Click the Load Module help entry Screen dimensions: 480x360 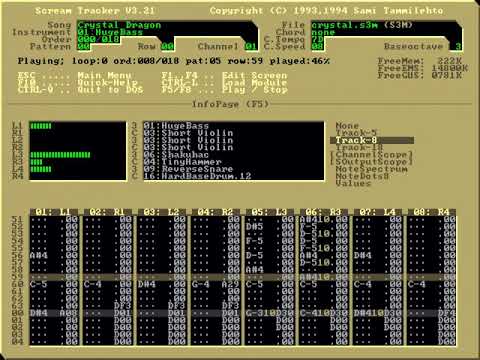(x=255, y=83)
